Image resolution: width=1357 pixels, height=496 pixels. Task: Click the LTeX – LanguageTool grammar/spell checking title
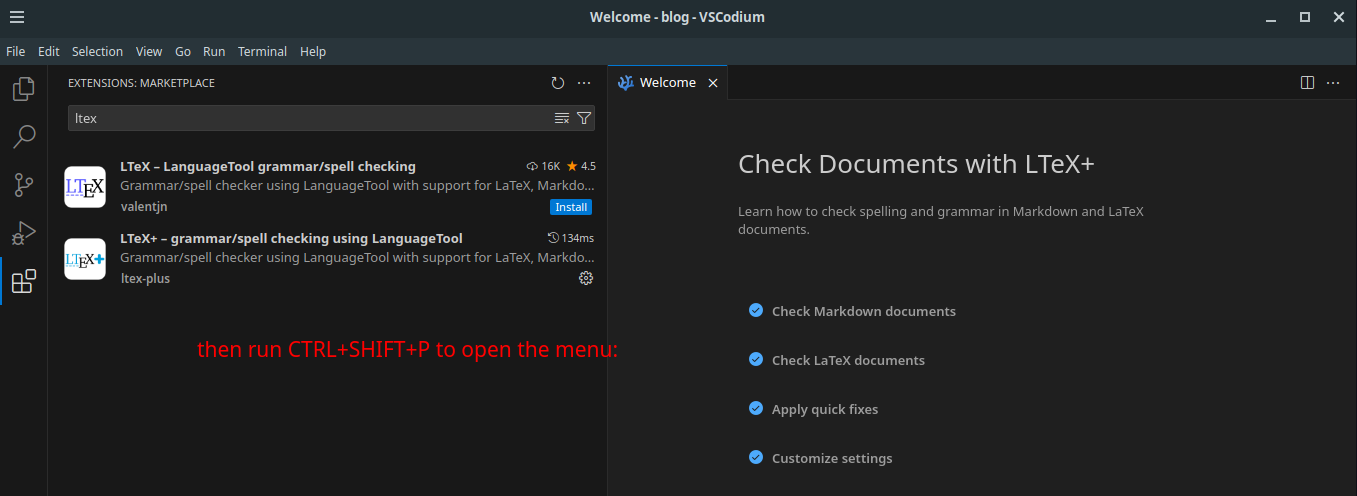click(268, 166)
